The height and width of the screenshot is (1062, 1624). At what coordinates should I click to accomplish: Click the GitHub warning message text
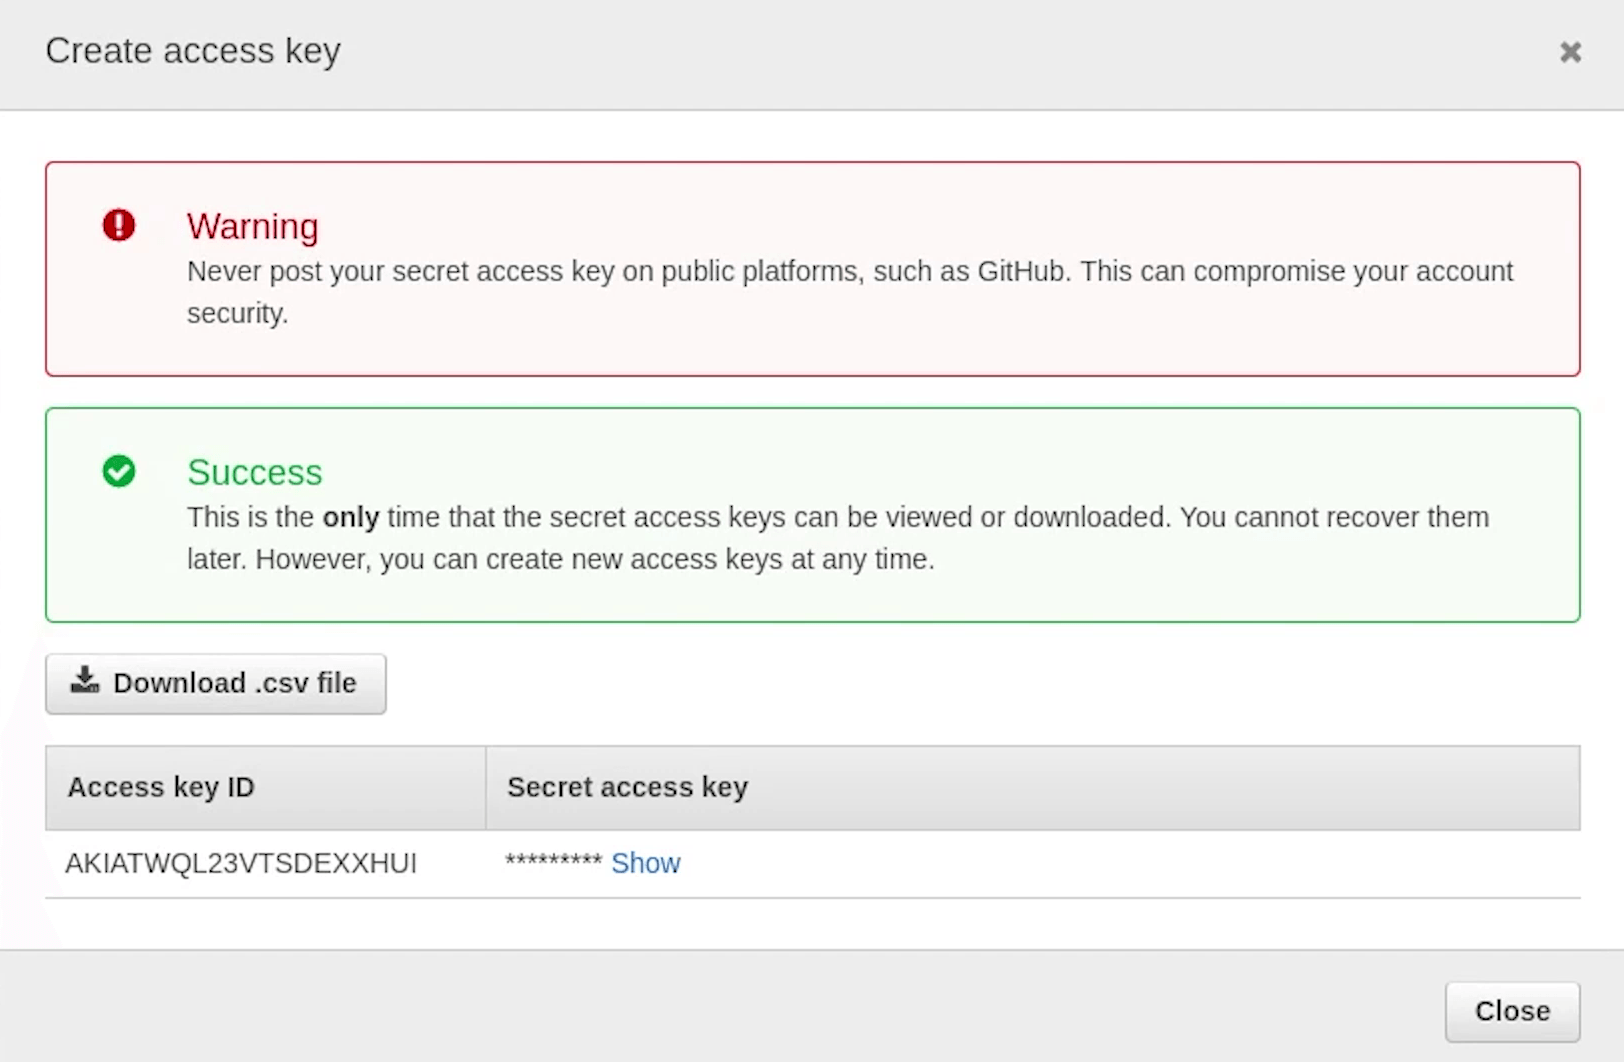[x=850, y=272]
